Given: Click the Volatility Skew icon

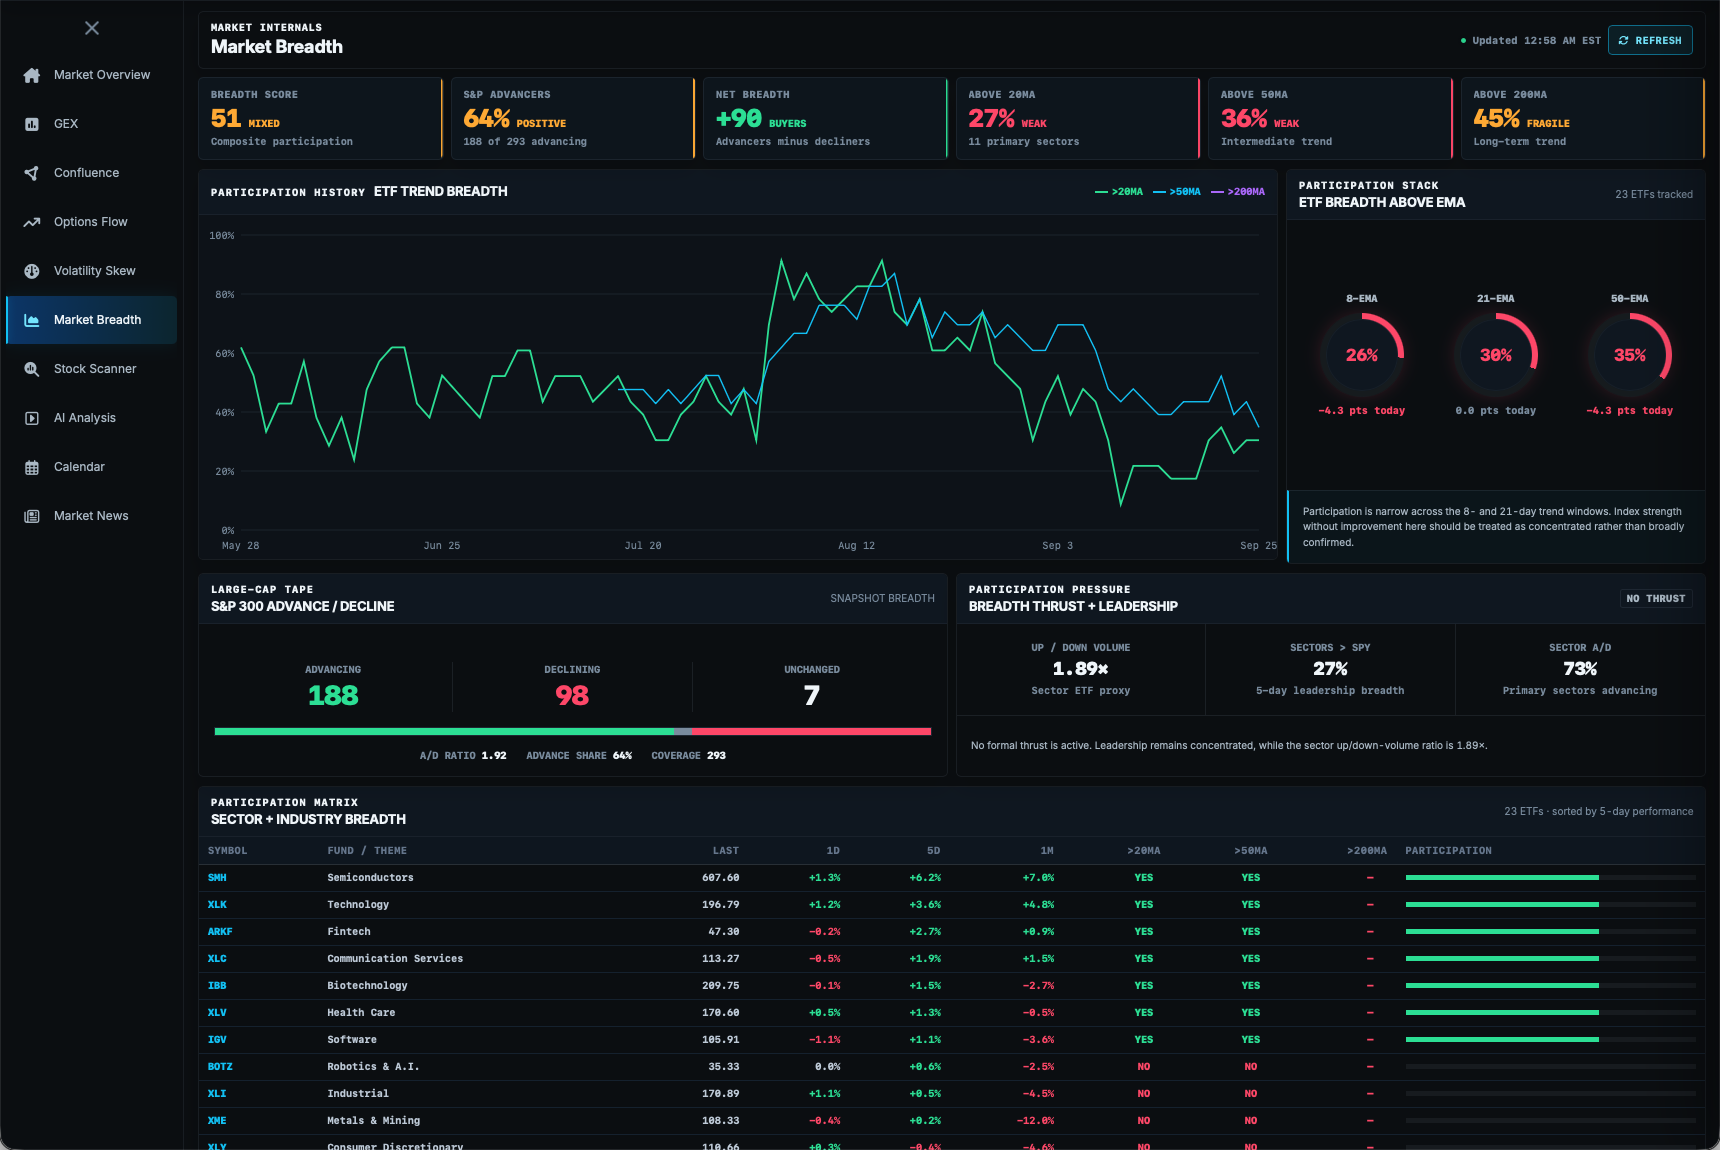Looking at the screenshot, I should [x=32, y=271].
